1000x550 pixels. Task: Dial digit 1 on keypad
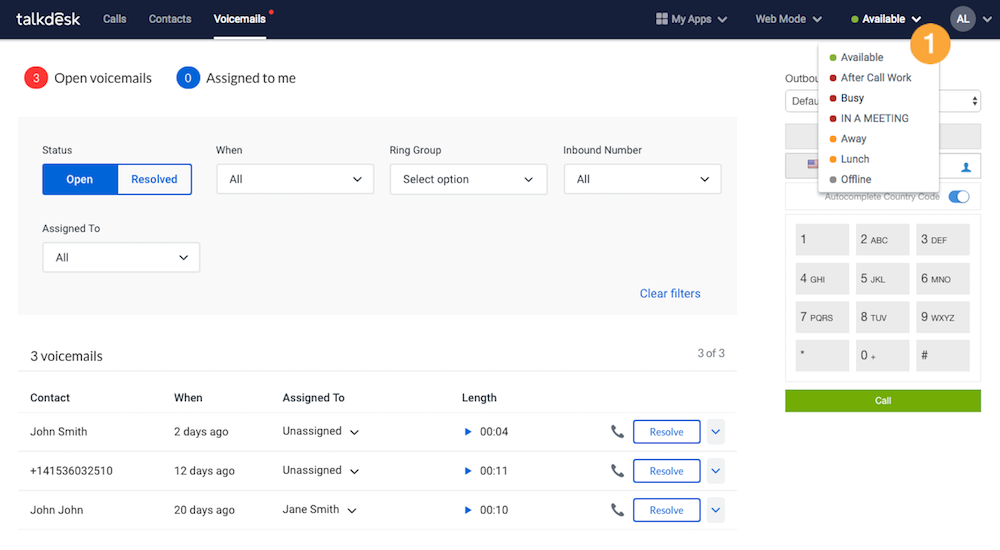(x=822, y=239)
